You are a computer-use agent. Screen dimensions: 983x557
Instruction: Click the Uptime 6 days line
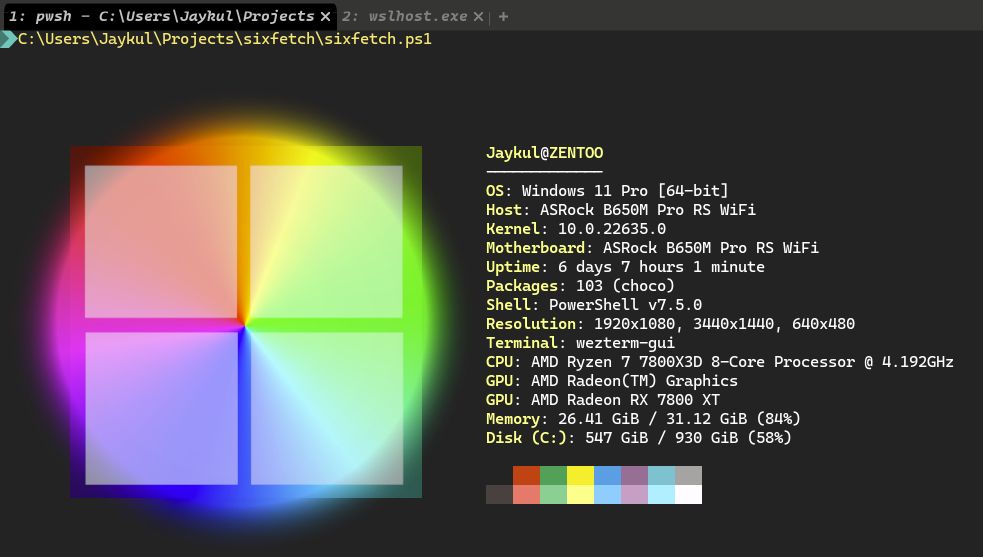625,267
